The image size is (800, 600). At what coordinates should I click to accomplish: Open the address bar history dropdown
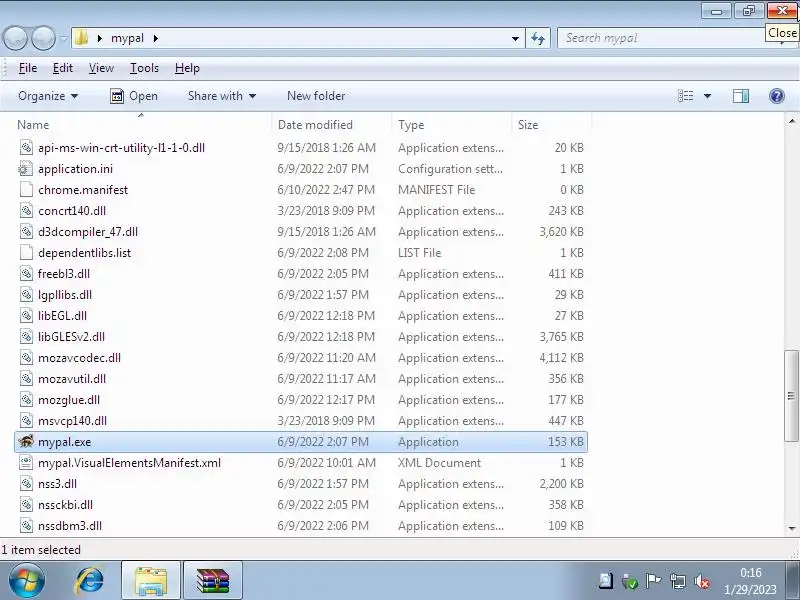tap(515, 38)
